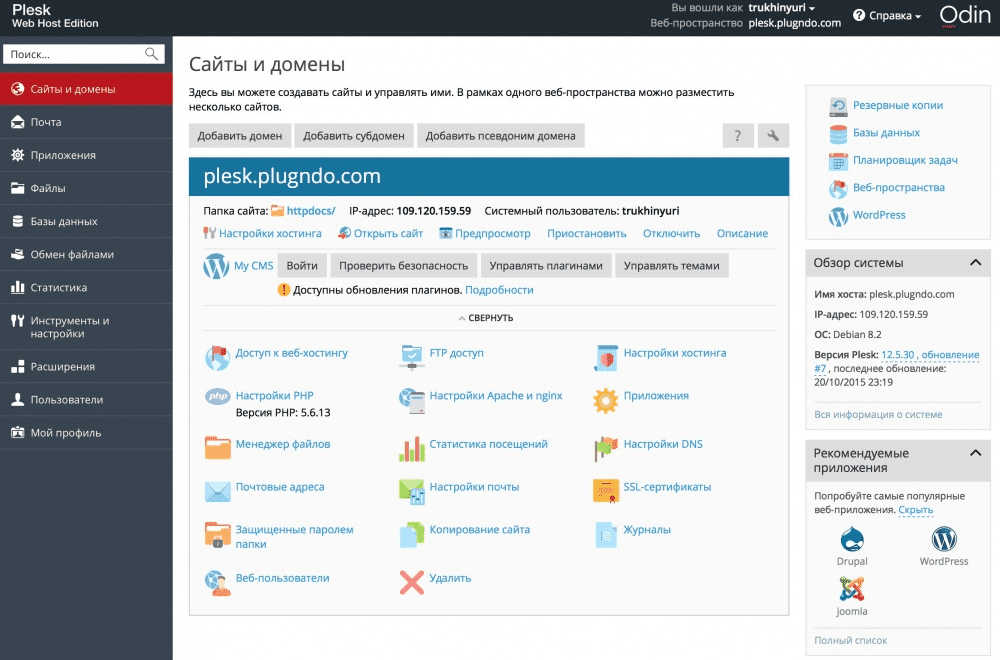
Task: Click the FTP доступ icon
Action: (x=412, y=357)
